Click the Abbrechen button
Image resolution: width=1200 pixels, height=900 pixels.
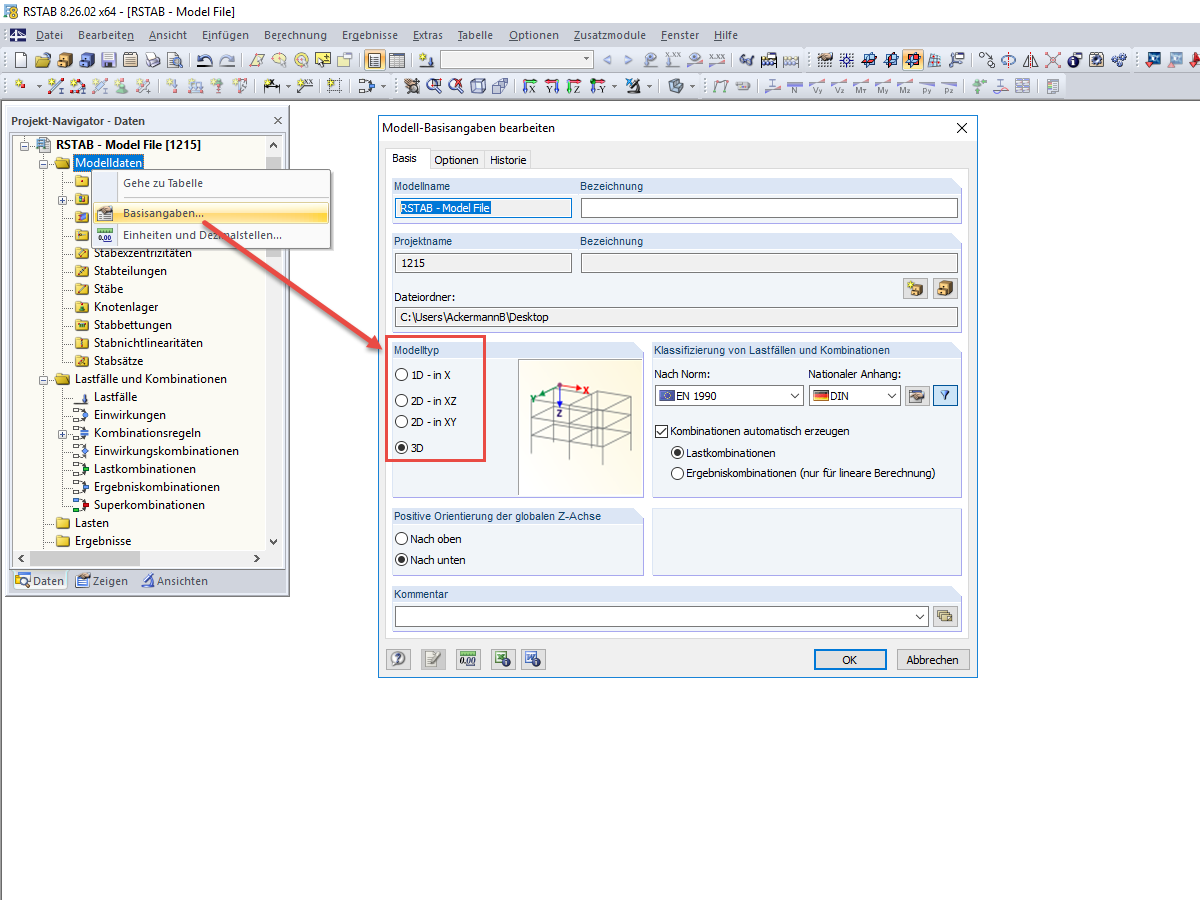pyautogui.click(x=933, y=660)
